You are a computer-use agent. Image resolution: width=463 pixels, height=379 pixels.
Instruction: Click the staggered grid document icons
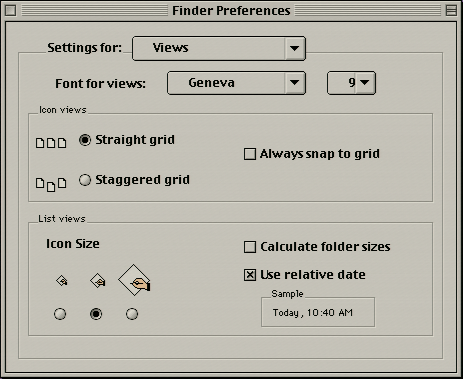pos(51,184)
